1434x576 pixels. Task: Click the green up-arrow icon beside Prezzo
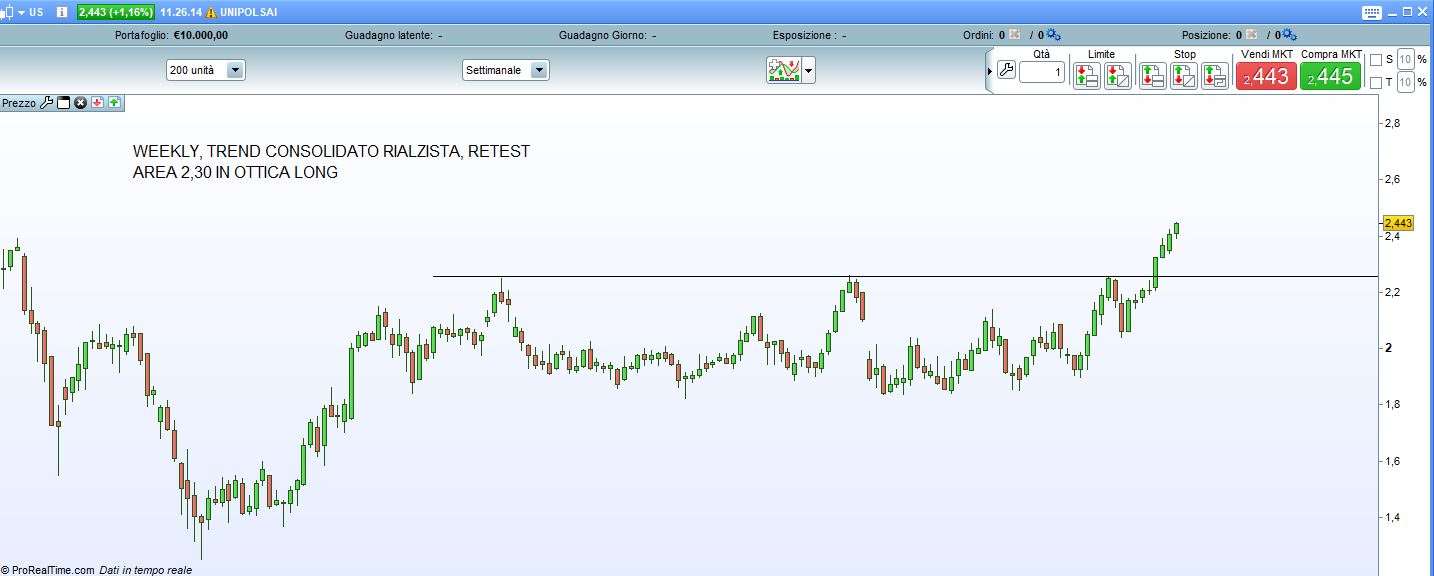coord(114,103)
